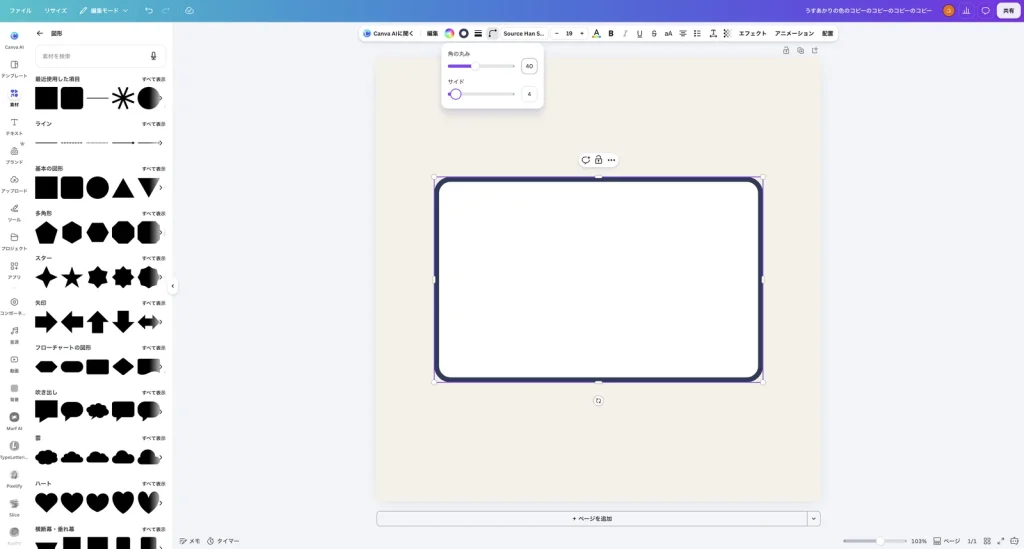Open the 配置 tab
Viewport: 1024px width, 549px height.
pos(827,33)
